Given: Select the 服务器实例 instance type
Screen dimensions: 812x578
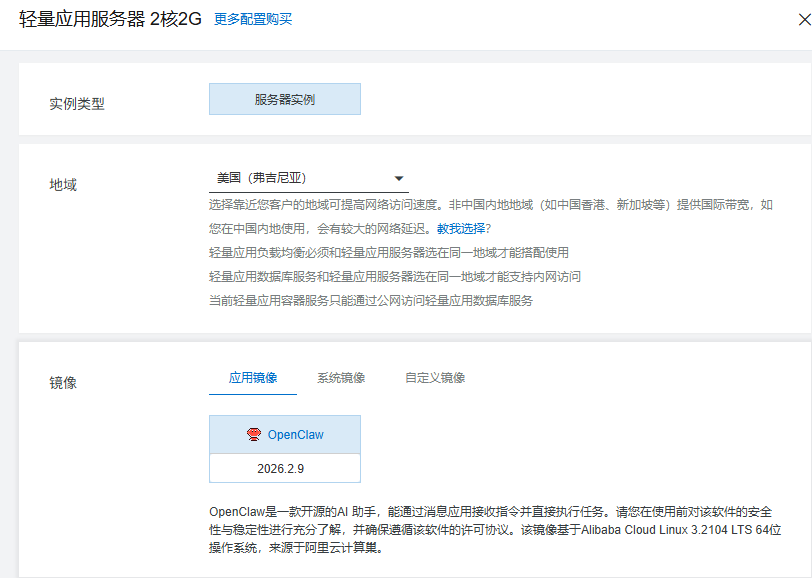Looking at the screenshot, I should pyautogui.click(x=285, y=100).
